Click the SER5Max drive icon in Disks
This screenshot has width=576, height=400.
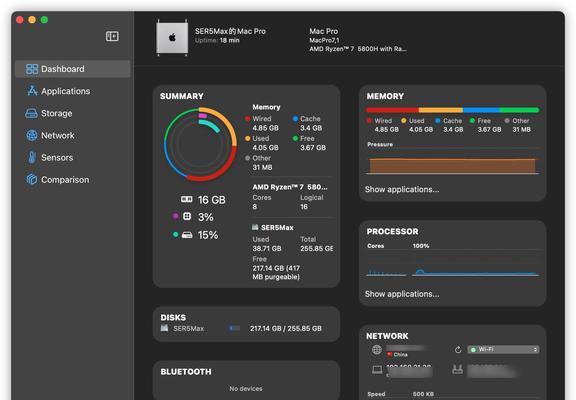click(164, 328)
